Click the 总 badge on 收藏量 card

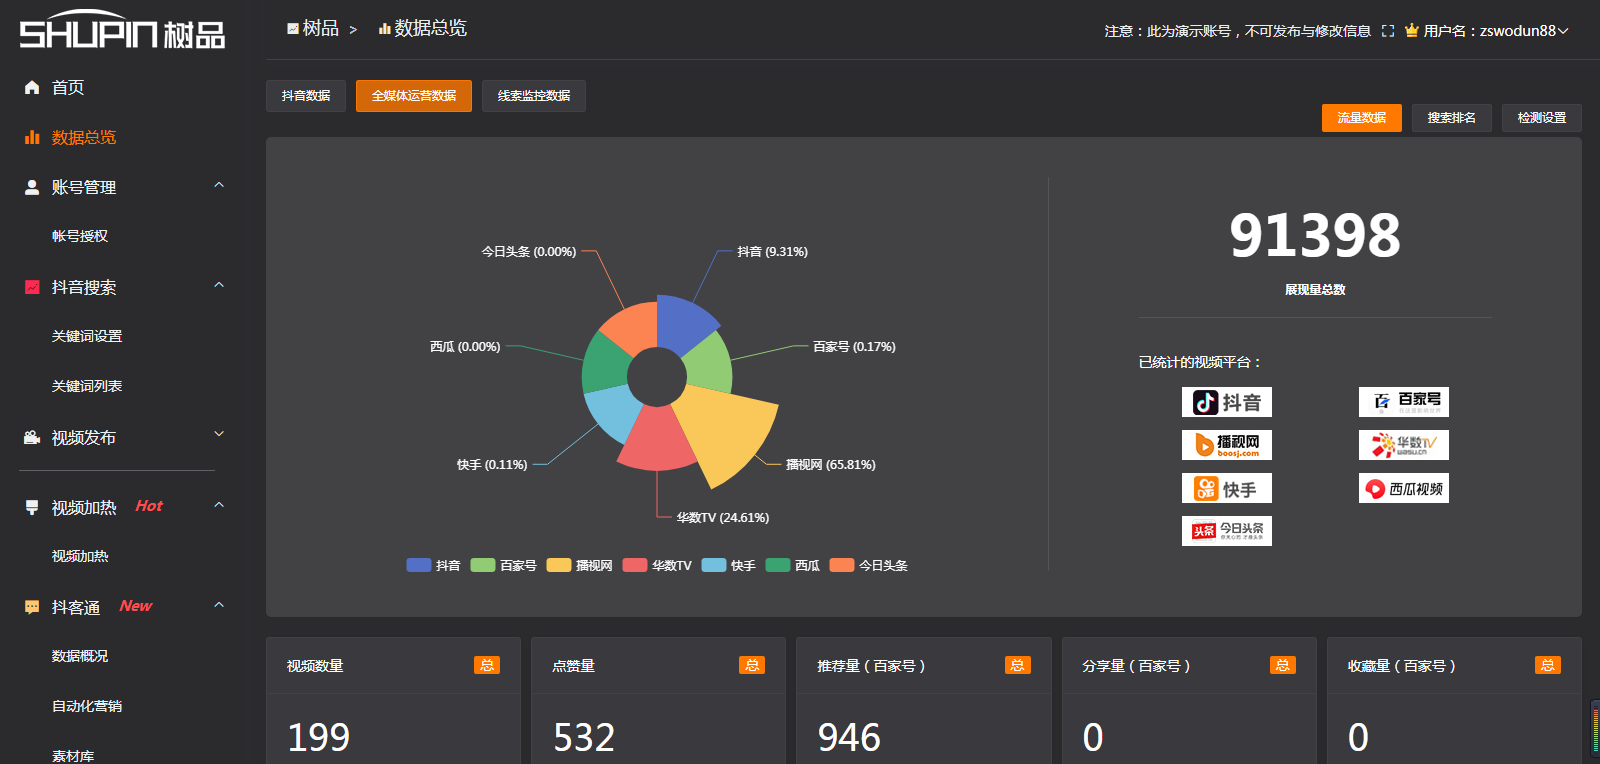1548,665
